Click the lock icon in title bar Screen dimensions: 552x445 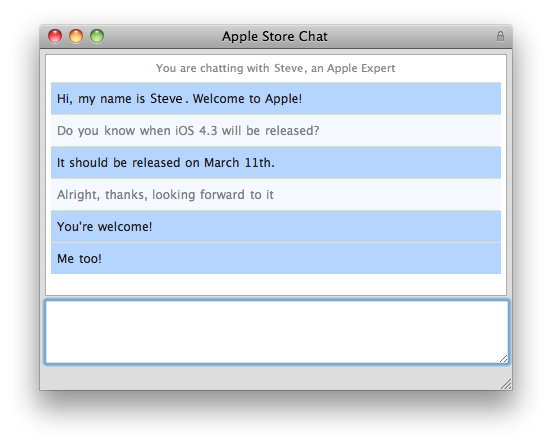pos(500,36)
